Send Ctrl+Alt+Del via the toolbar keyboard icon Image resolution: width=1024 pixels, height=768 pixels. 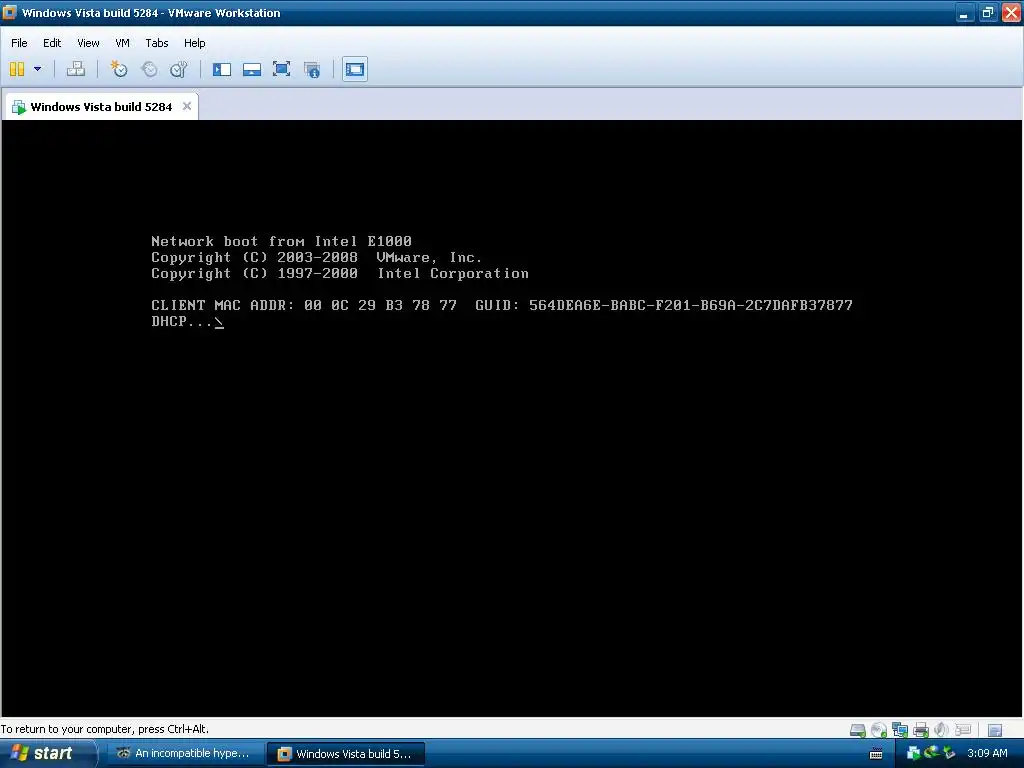click(76, 69)
